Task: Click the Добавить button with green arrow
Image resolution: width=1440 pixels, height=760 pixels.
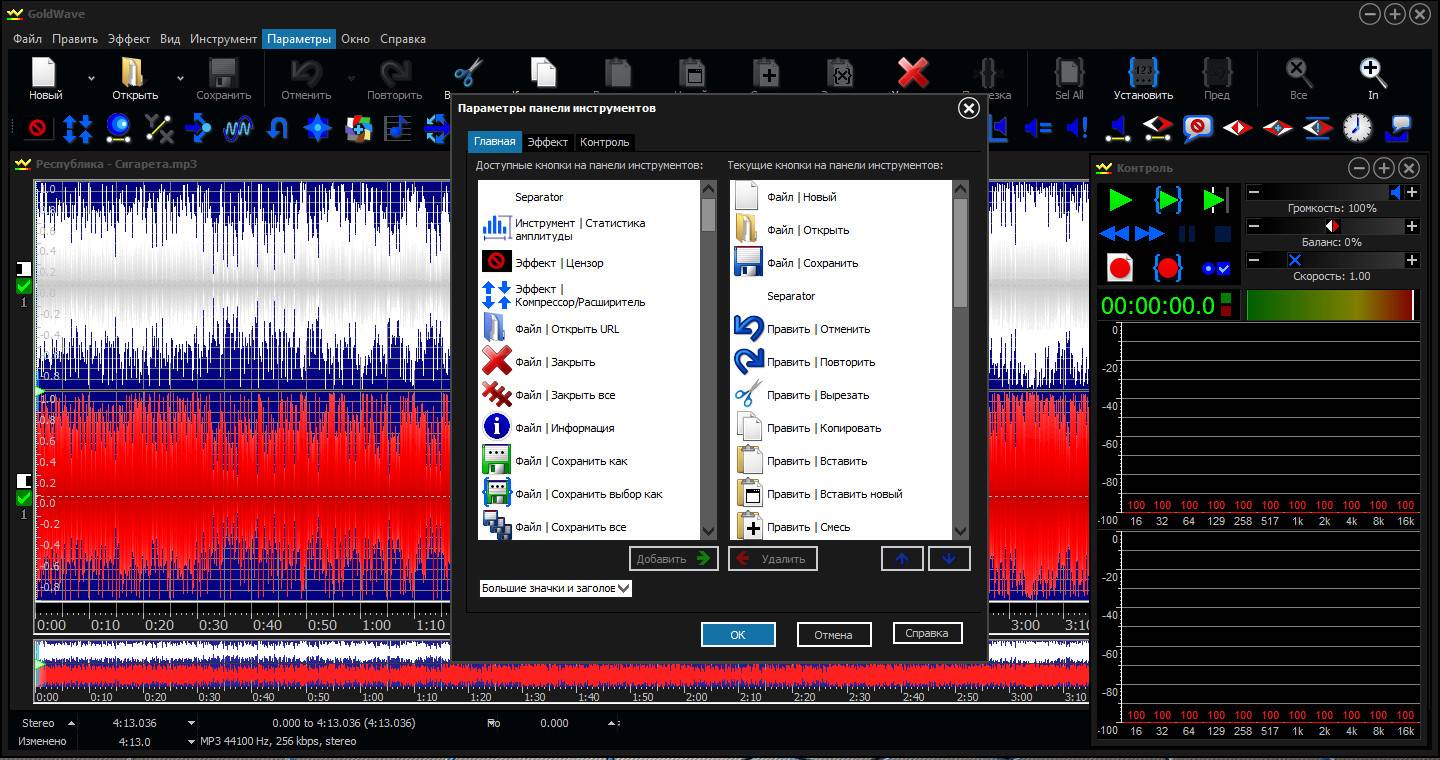Action: point(674,558)
